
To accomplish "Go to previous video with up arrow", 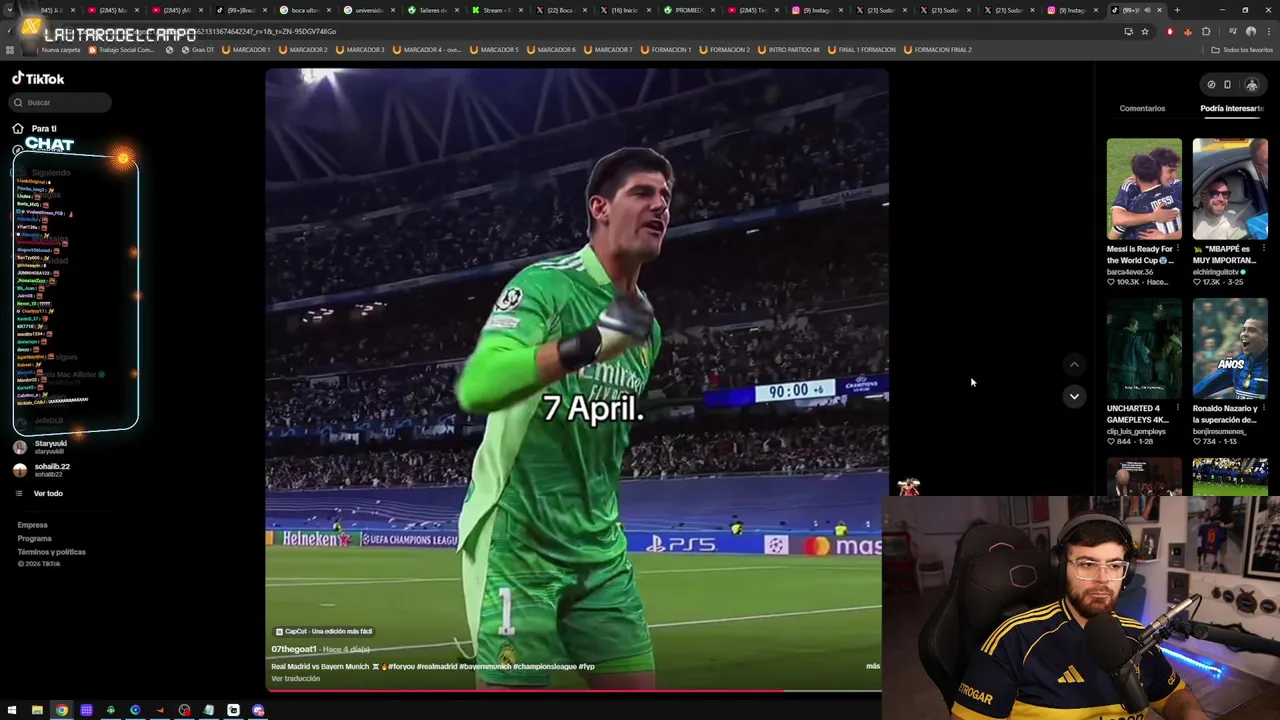I will tap(1074, 365).
